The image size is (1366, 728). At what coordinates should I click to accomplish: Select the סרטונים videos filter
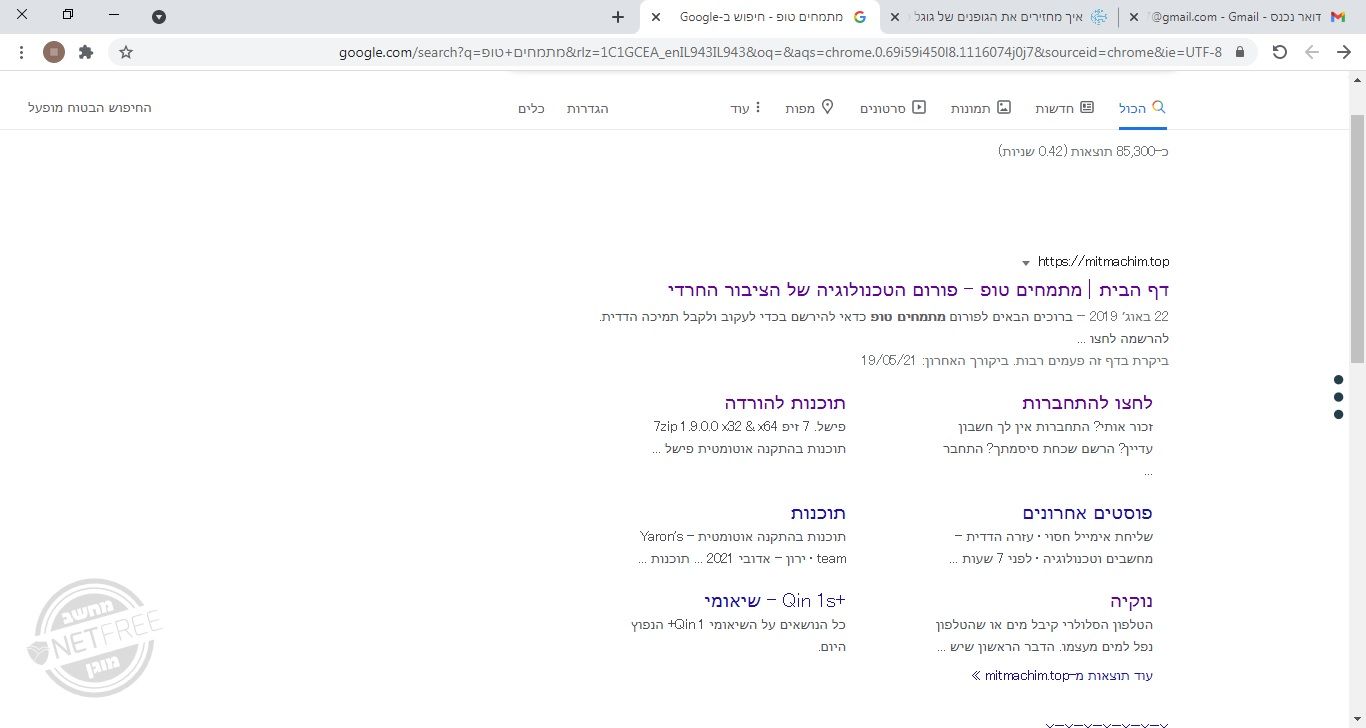click(893, 108)
